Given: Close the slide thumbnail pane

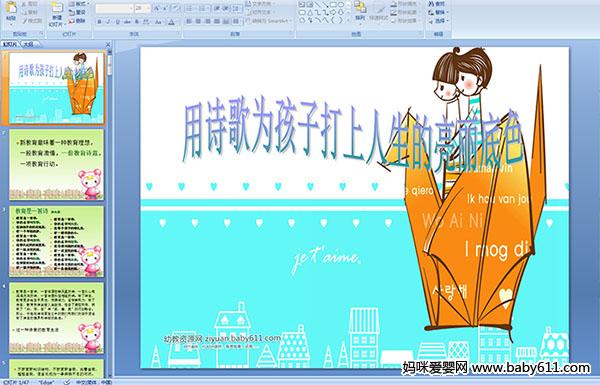Looking at the screenshot, I should (108, 44).
